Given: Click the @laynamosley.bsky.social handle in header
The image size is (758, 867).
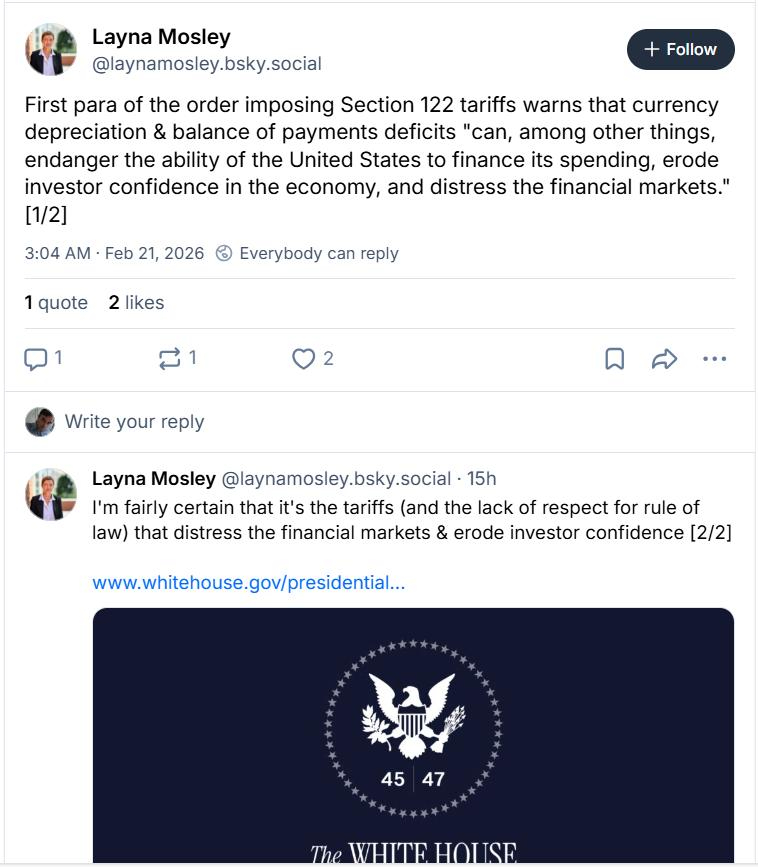Looking at the screenshot, I should 207,64.
